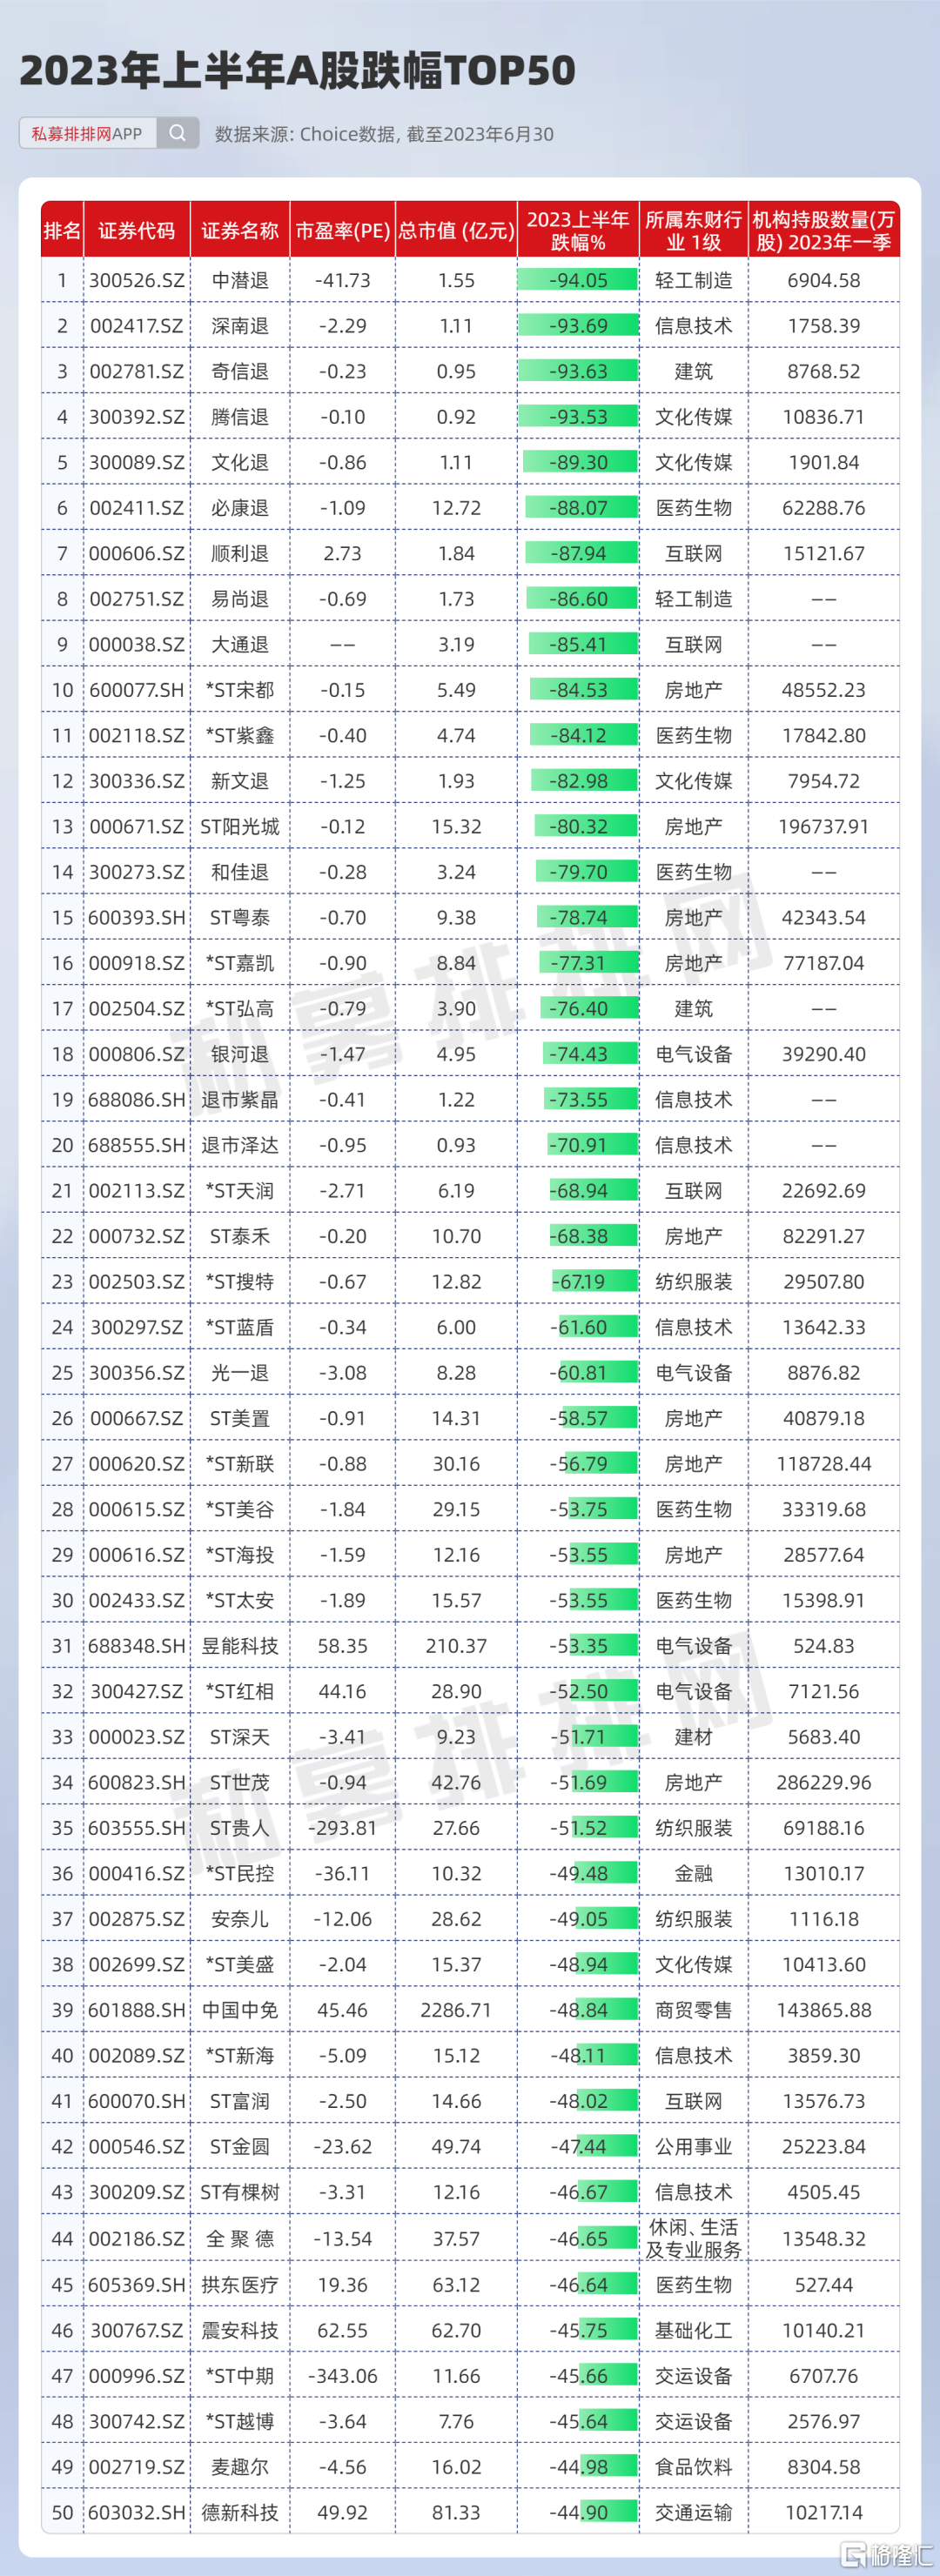Click market cap value 2286.71
This screenshot has width=940, height=2576.
[456, 2009]
